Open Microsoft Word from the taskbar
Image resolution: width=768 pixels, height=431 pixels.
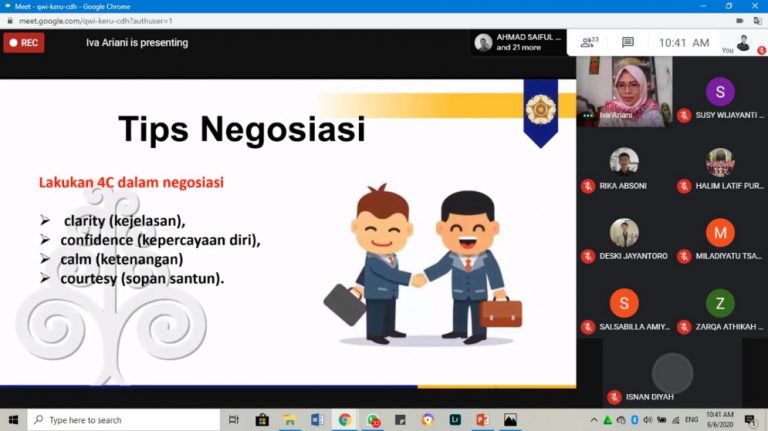(317, 420)
